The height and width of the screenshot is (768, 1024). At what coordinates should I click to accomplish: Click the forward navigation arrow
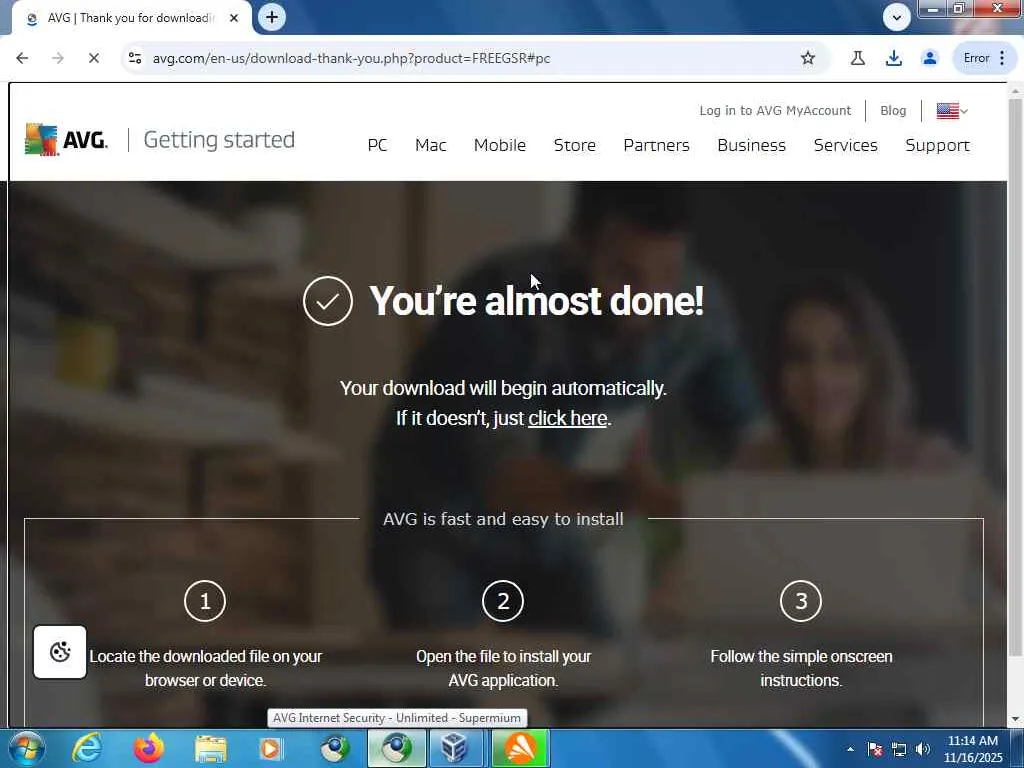[x=58, y=58]
